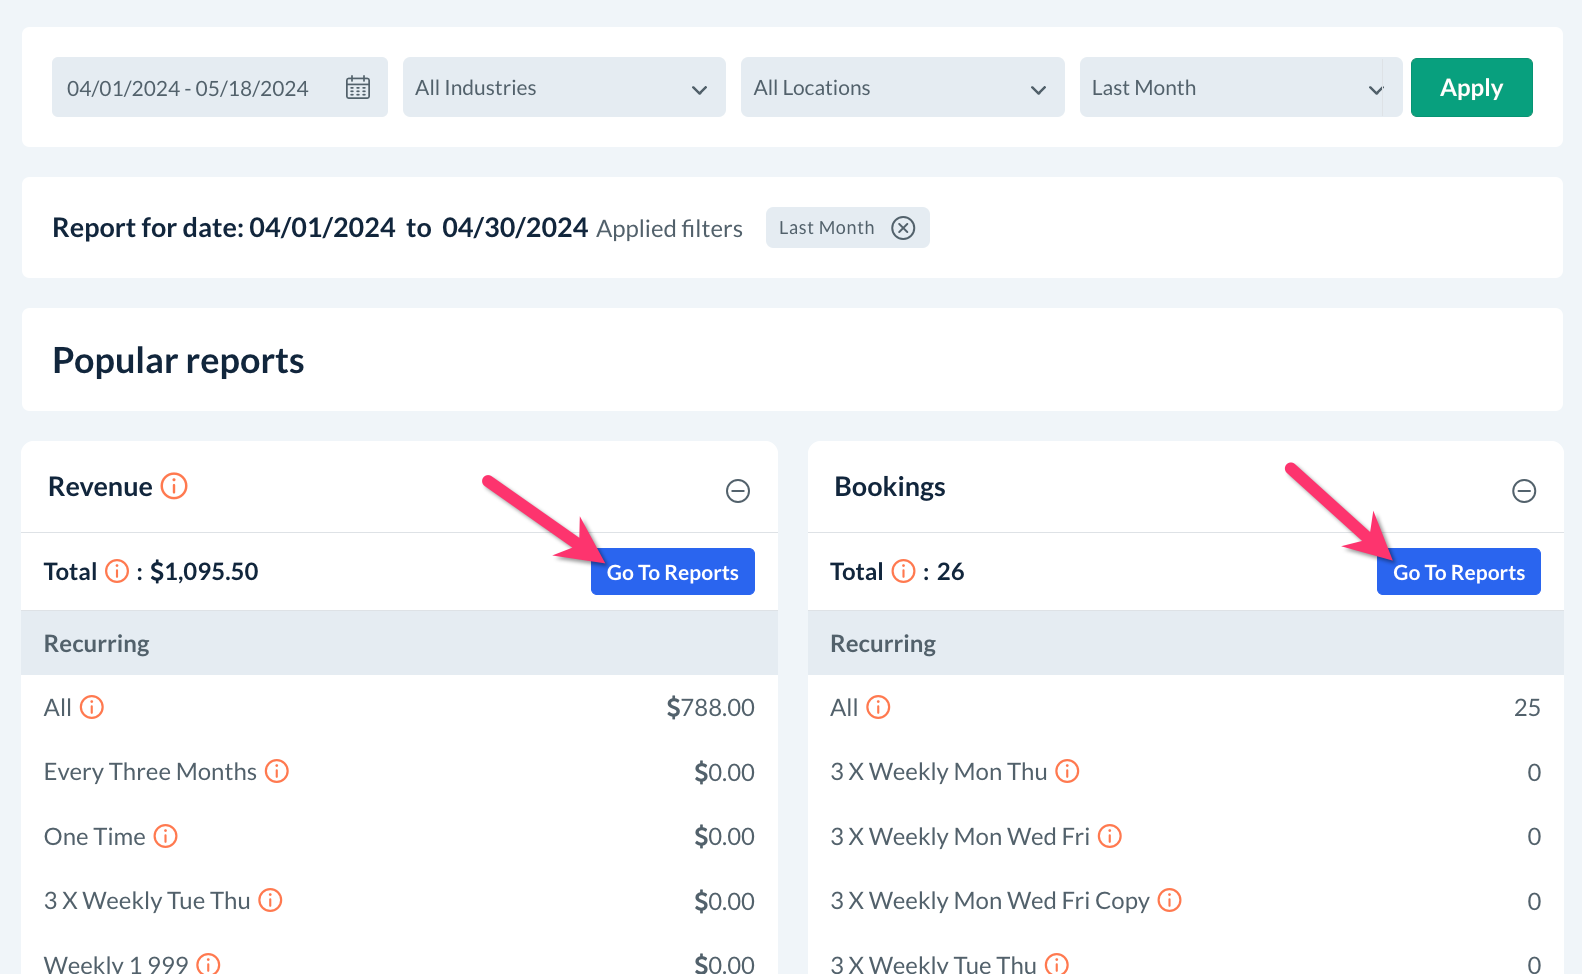Click the info icon next to Revenue
Image resolution: width=1582 pixels, height=974 pixels.
pos(174,486)
